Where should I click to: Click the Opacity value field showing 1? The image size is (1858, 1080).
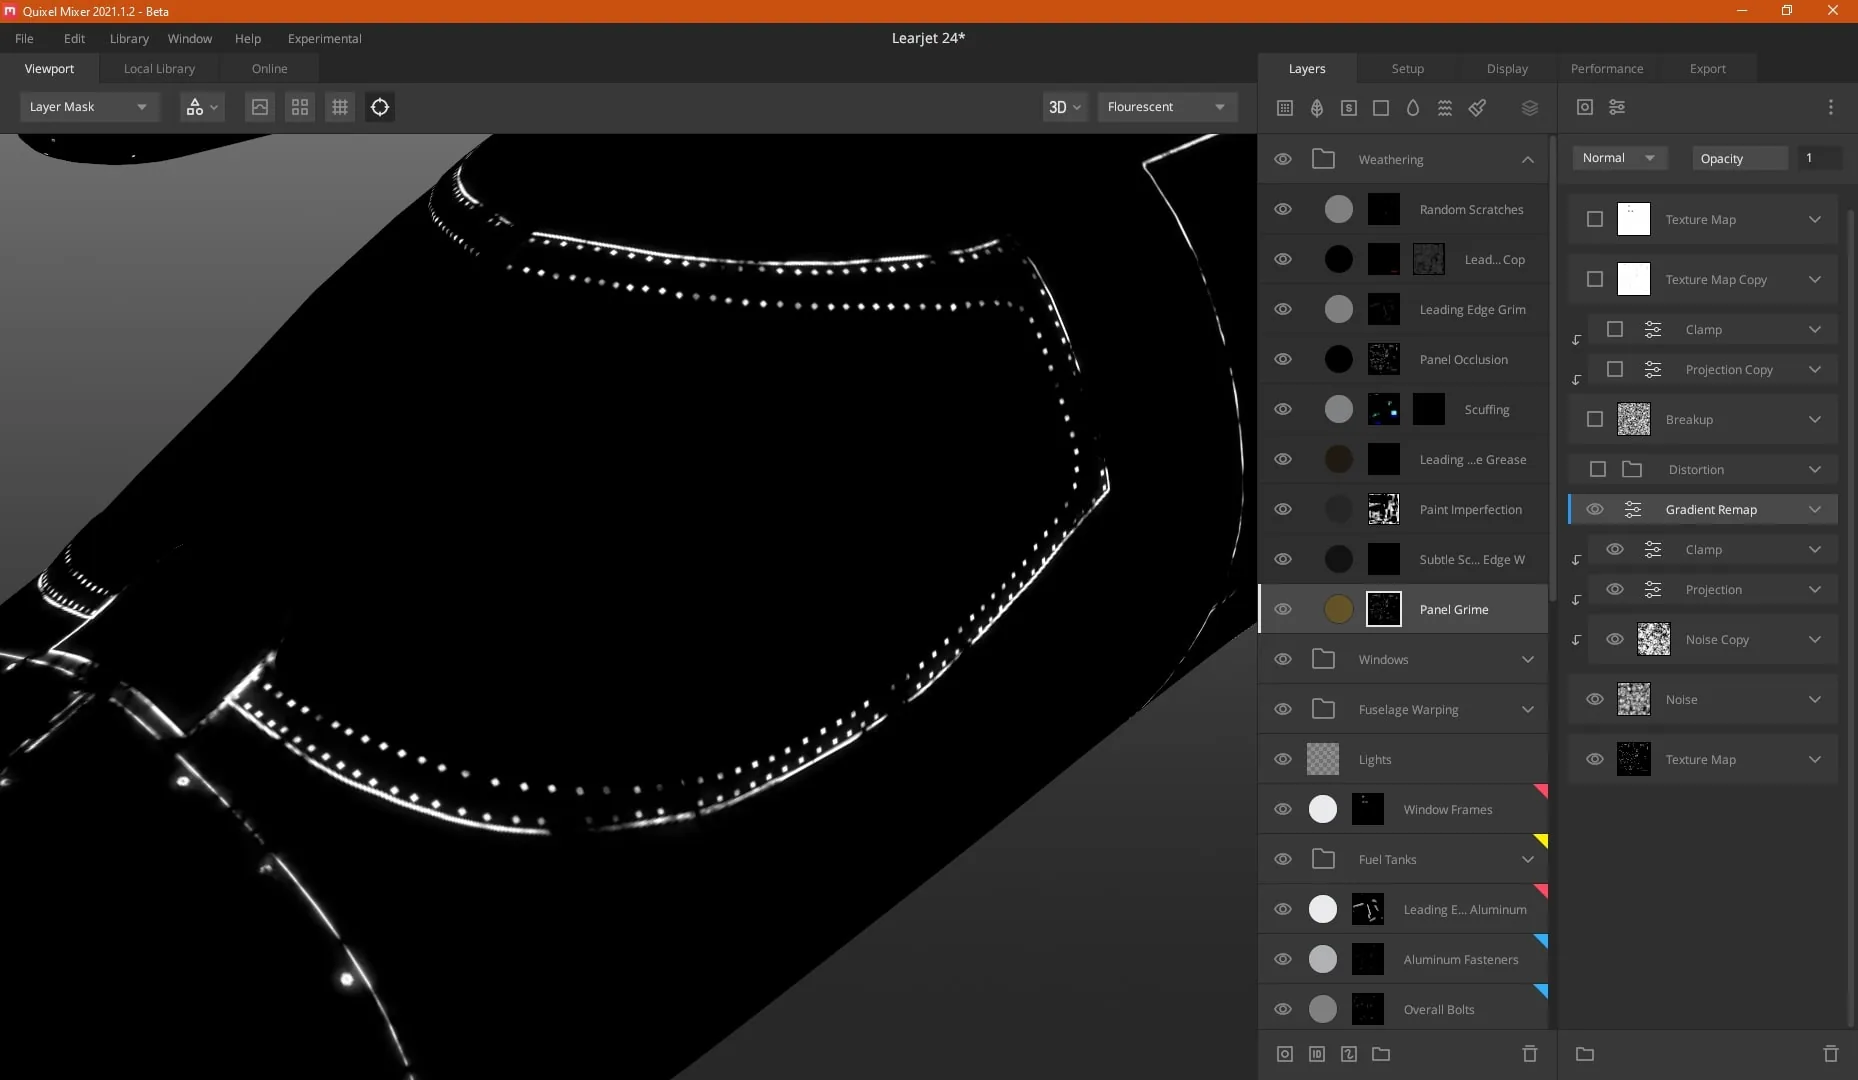[x=1820, y=158]
